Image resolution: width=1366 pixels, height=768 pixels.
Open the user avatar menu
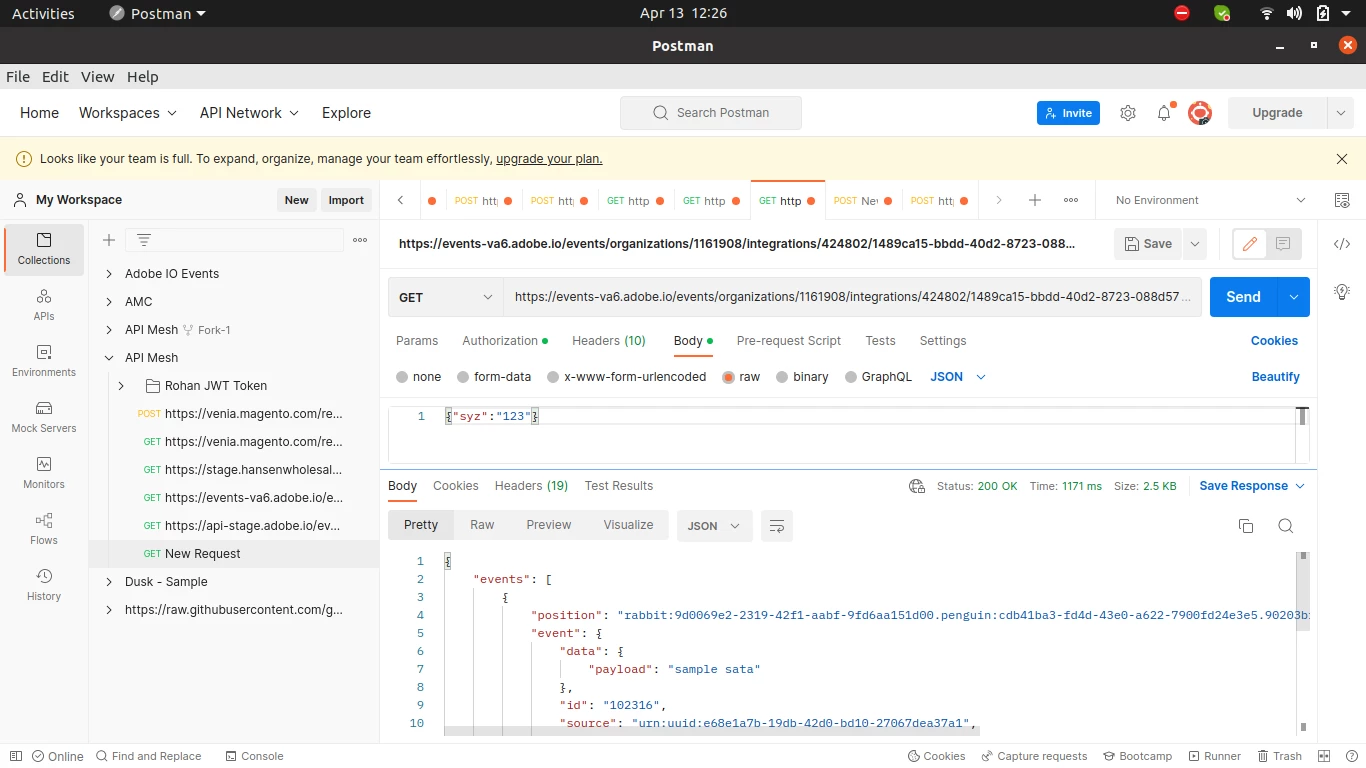coord(1200,113)
